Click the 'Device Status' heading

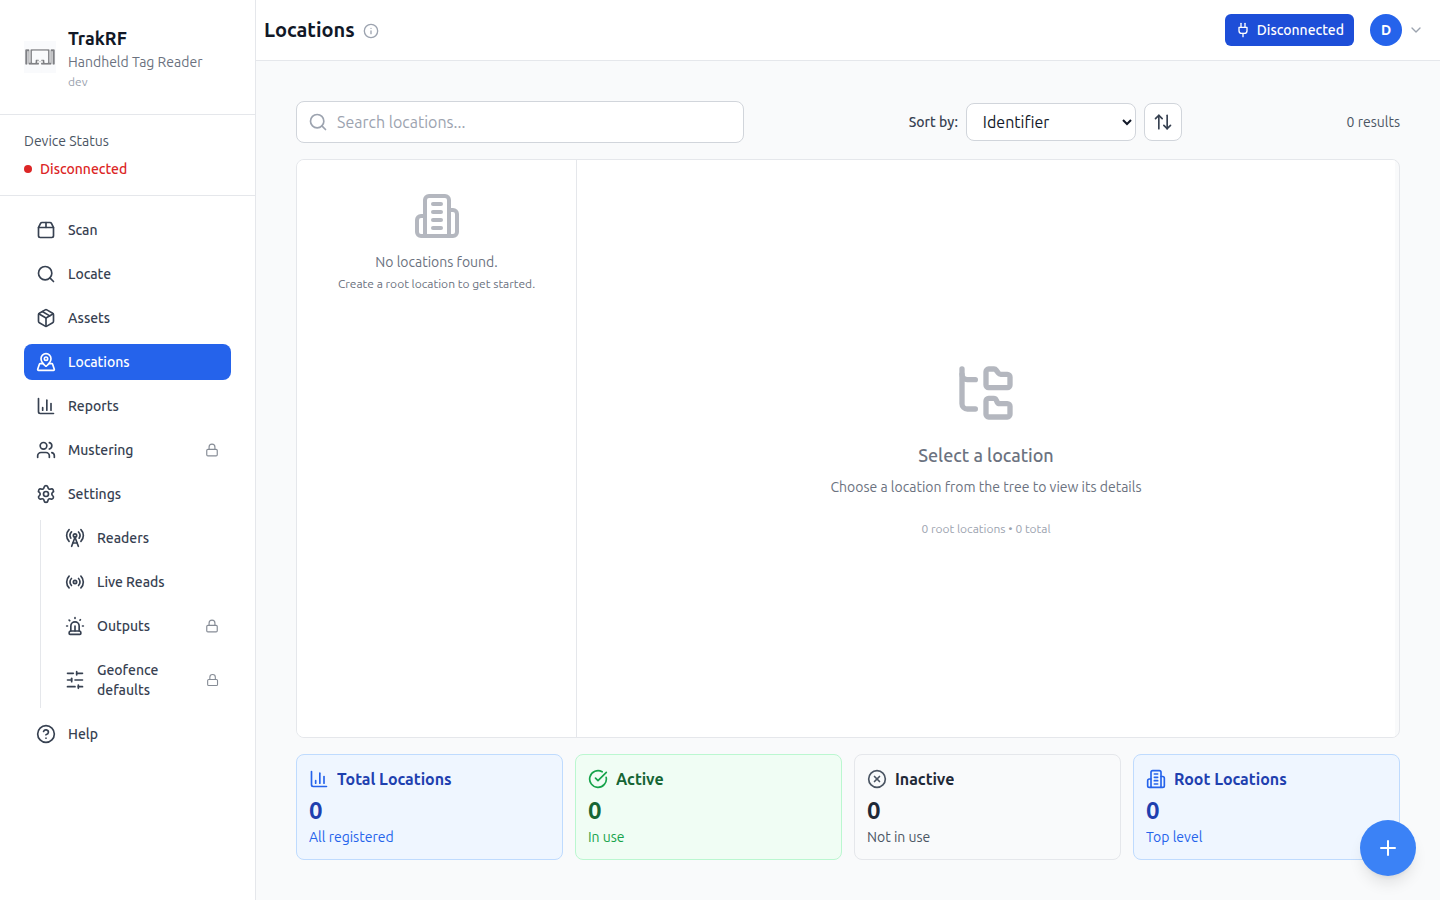coord(66,141)
